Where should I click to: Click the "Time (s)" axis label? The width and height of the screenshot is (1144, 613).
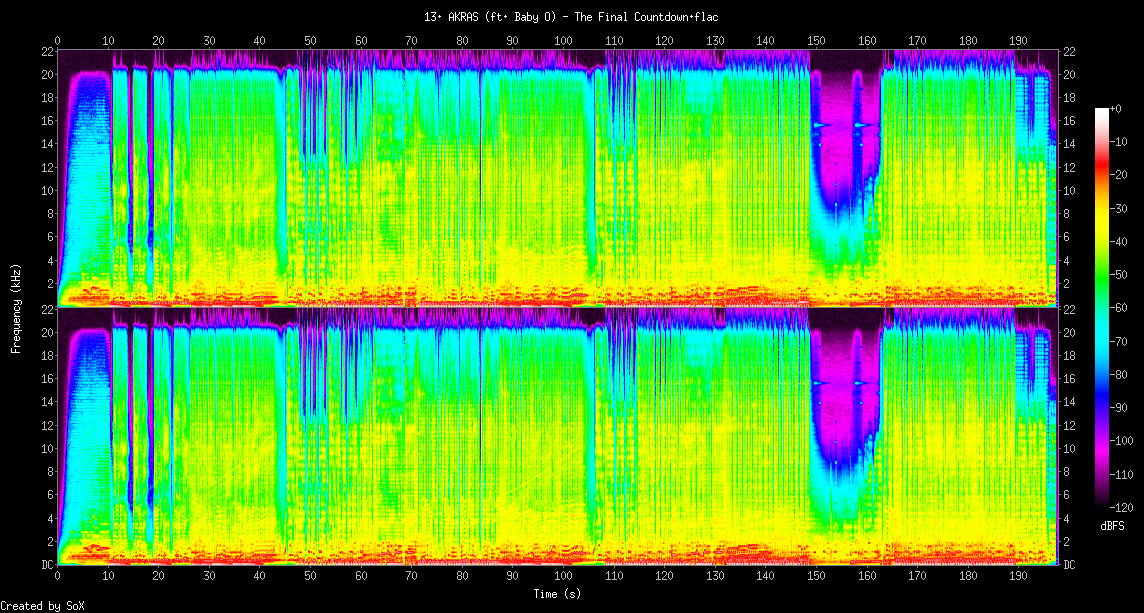pos(556,594)
